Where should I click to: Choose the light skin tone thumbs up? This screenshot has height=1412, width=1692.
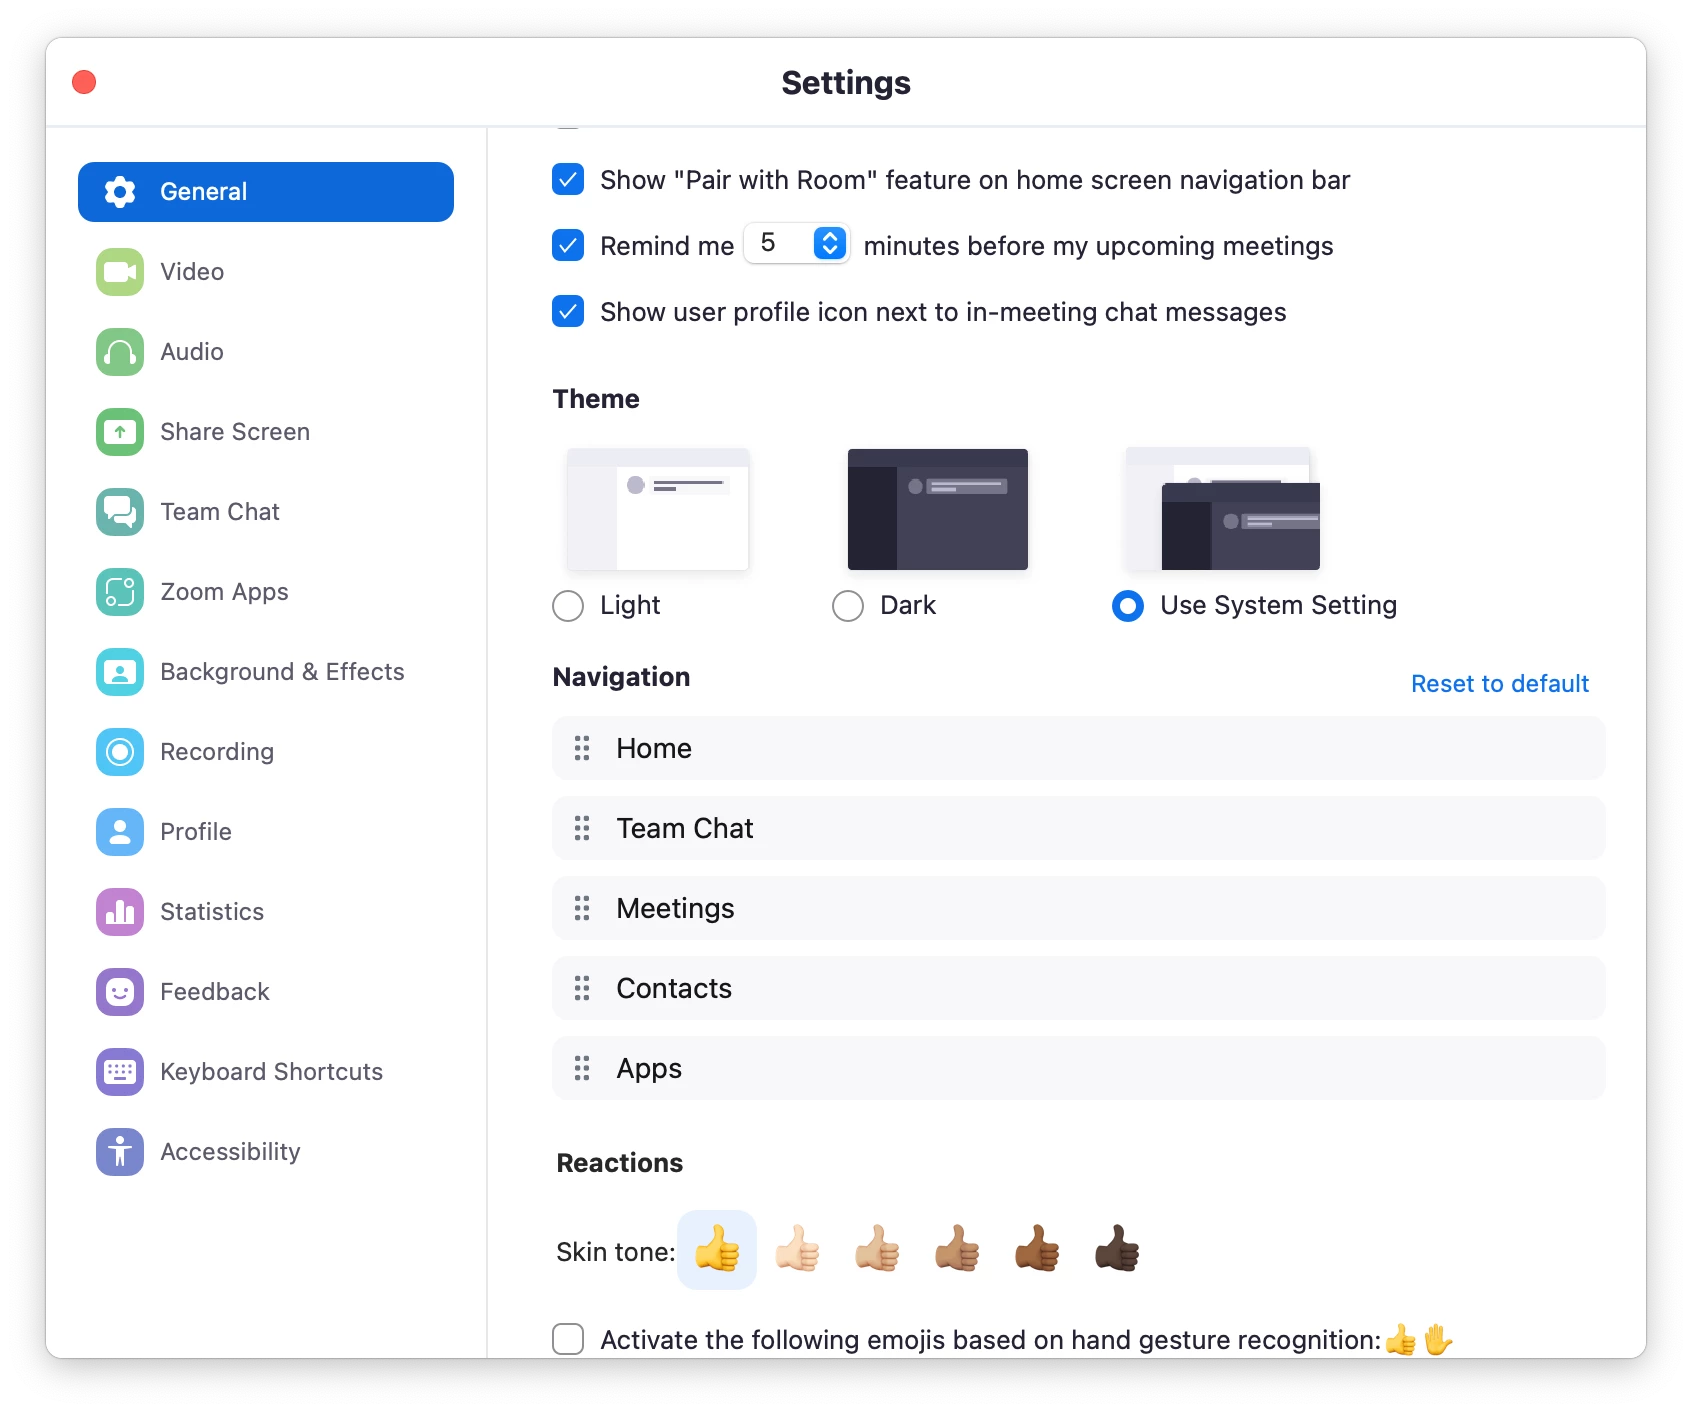pos(797,1250)
